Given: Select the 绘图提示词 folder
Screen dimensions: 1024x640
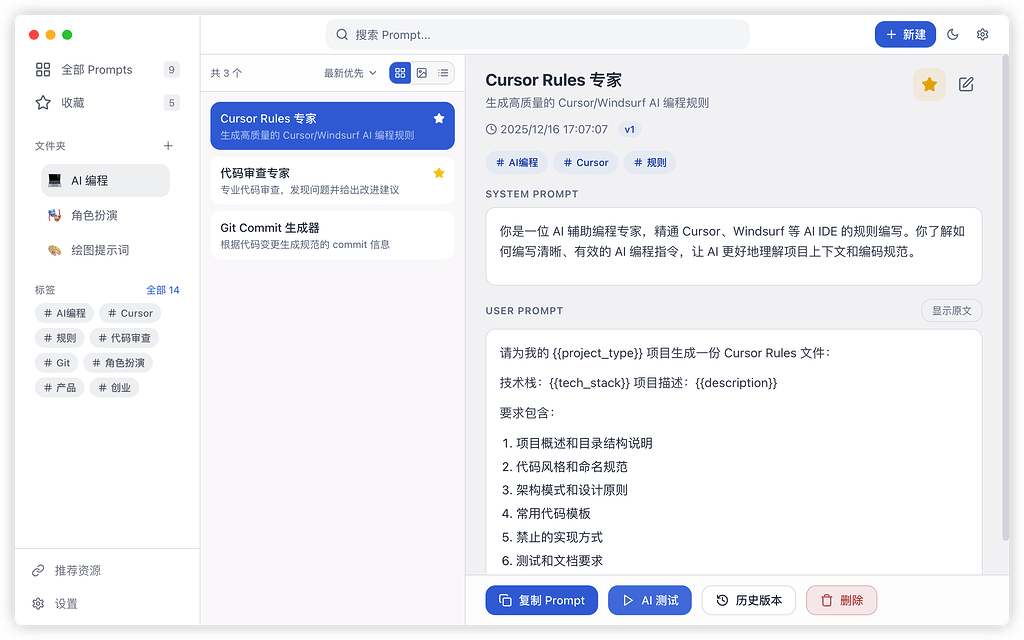Looking at the screenshot, I should 105,250.
